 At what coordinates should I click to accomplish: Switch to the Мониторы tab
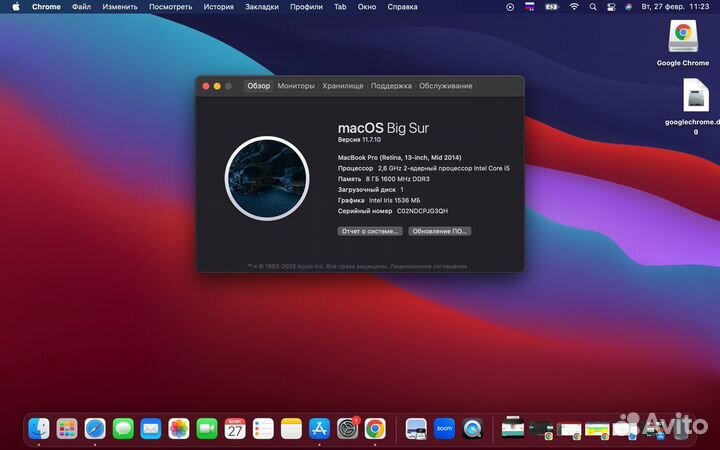tap(296, 86)
